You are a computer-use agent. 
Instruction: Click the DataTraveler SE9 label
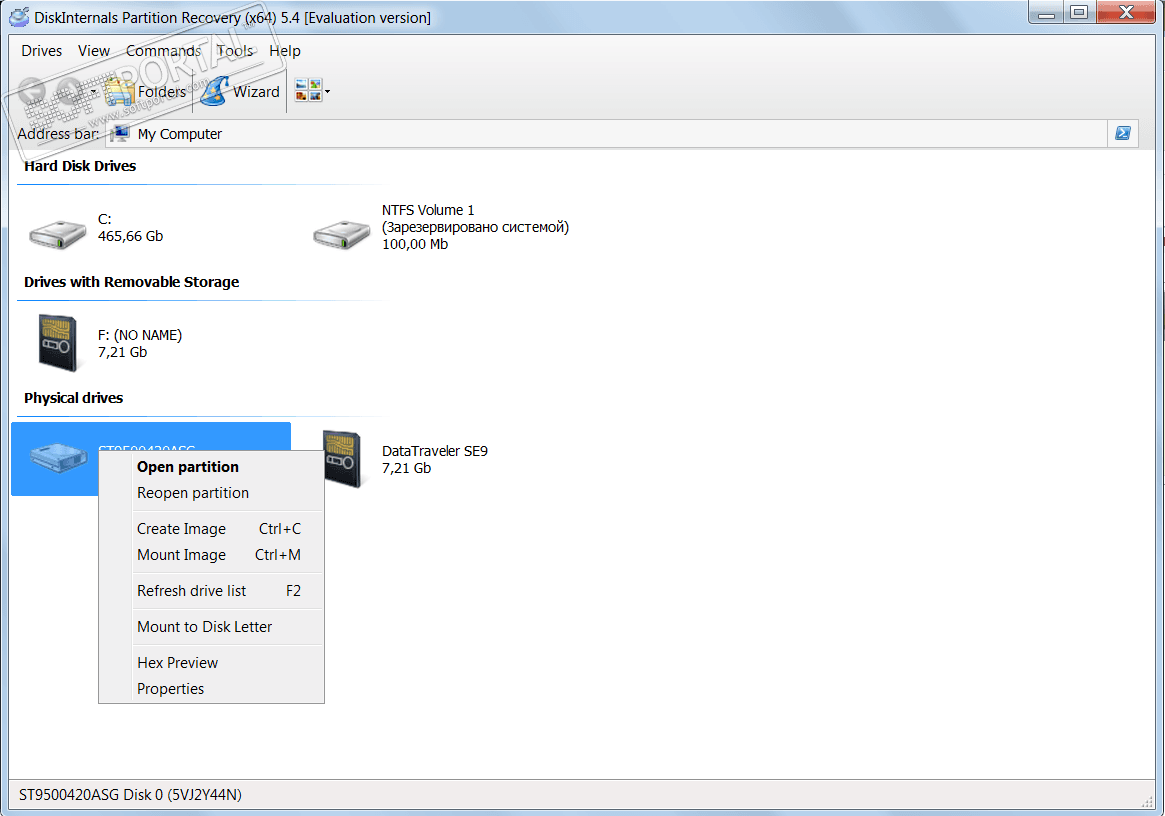tap(435, 451)
